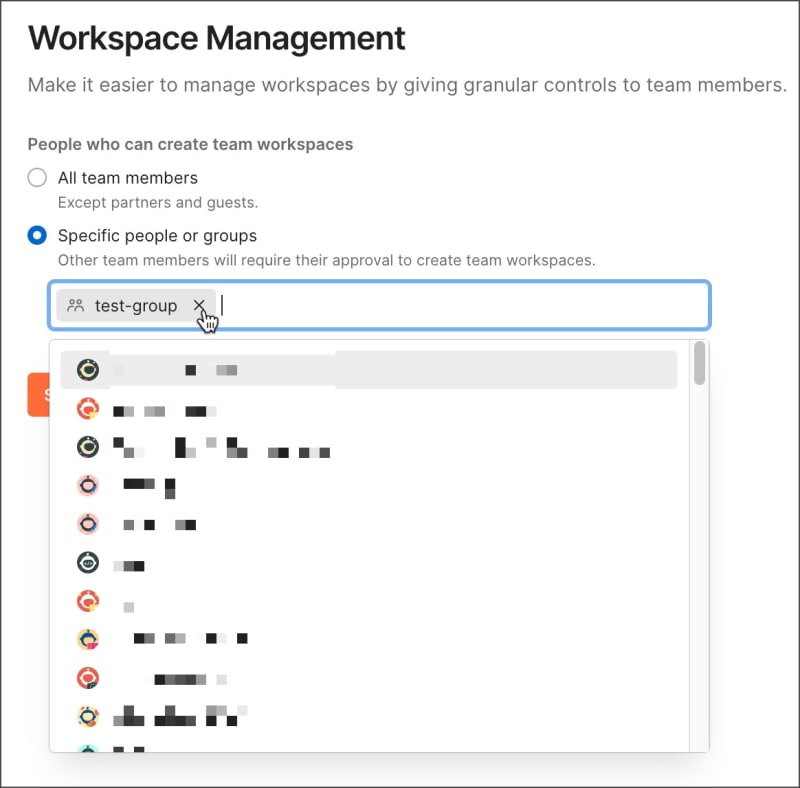Click the avatar of the highlighted top suggestion
Image resolution: width=800 pixels, height=788 pixels.
click(x=89, y=369)
